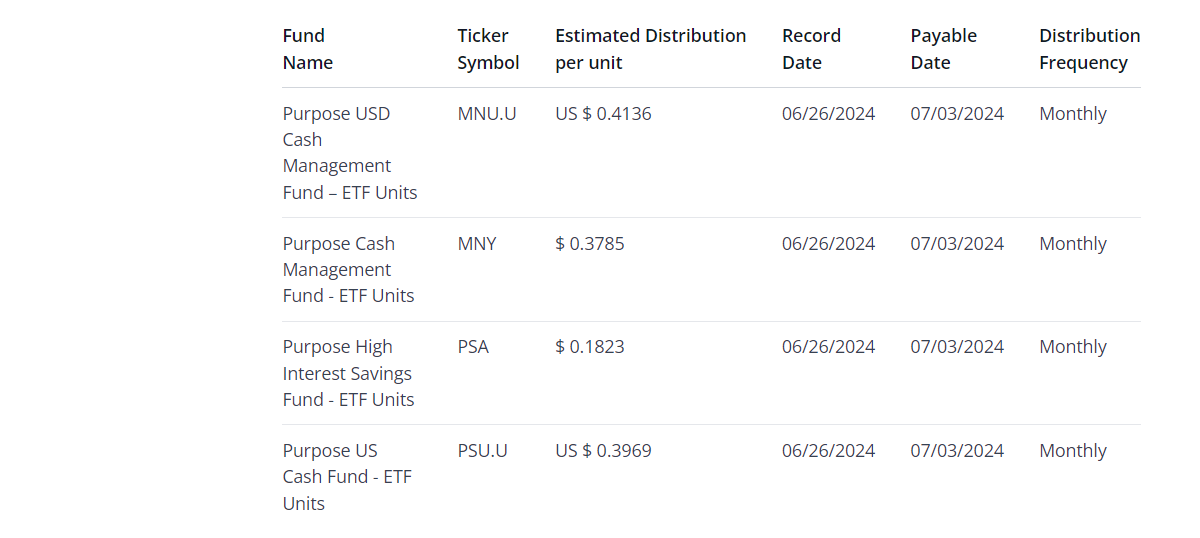
Task: Click the Payable Date column header
Action: (943, 49)
